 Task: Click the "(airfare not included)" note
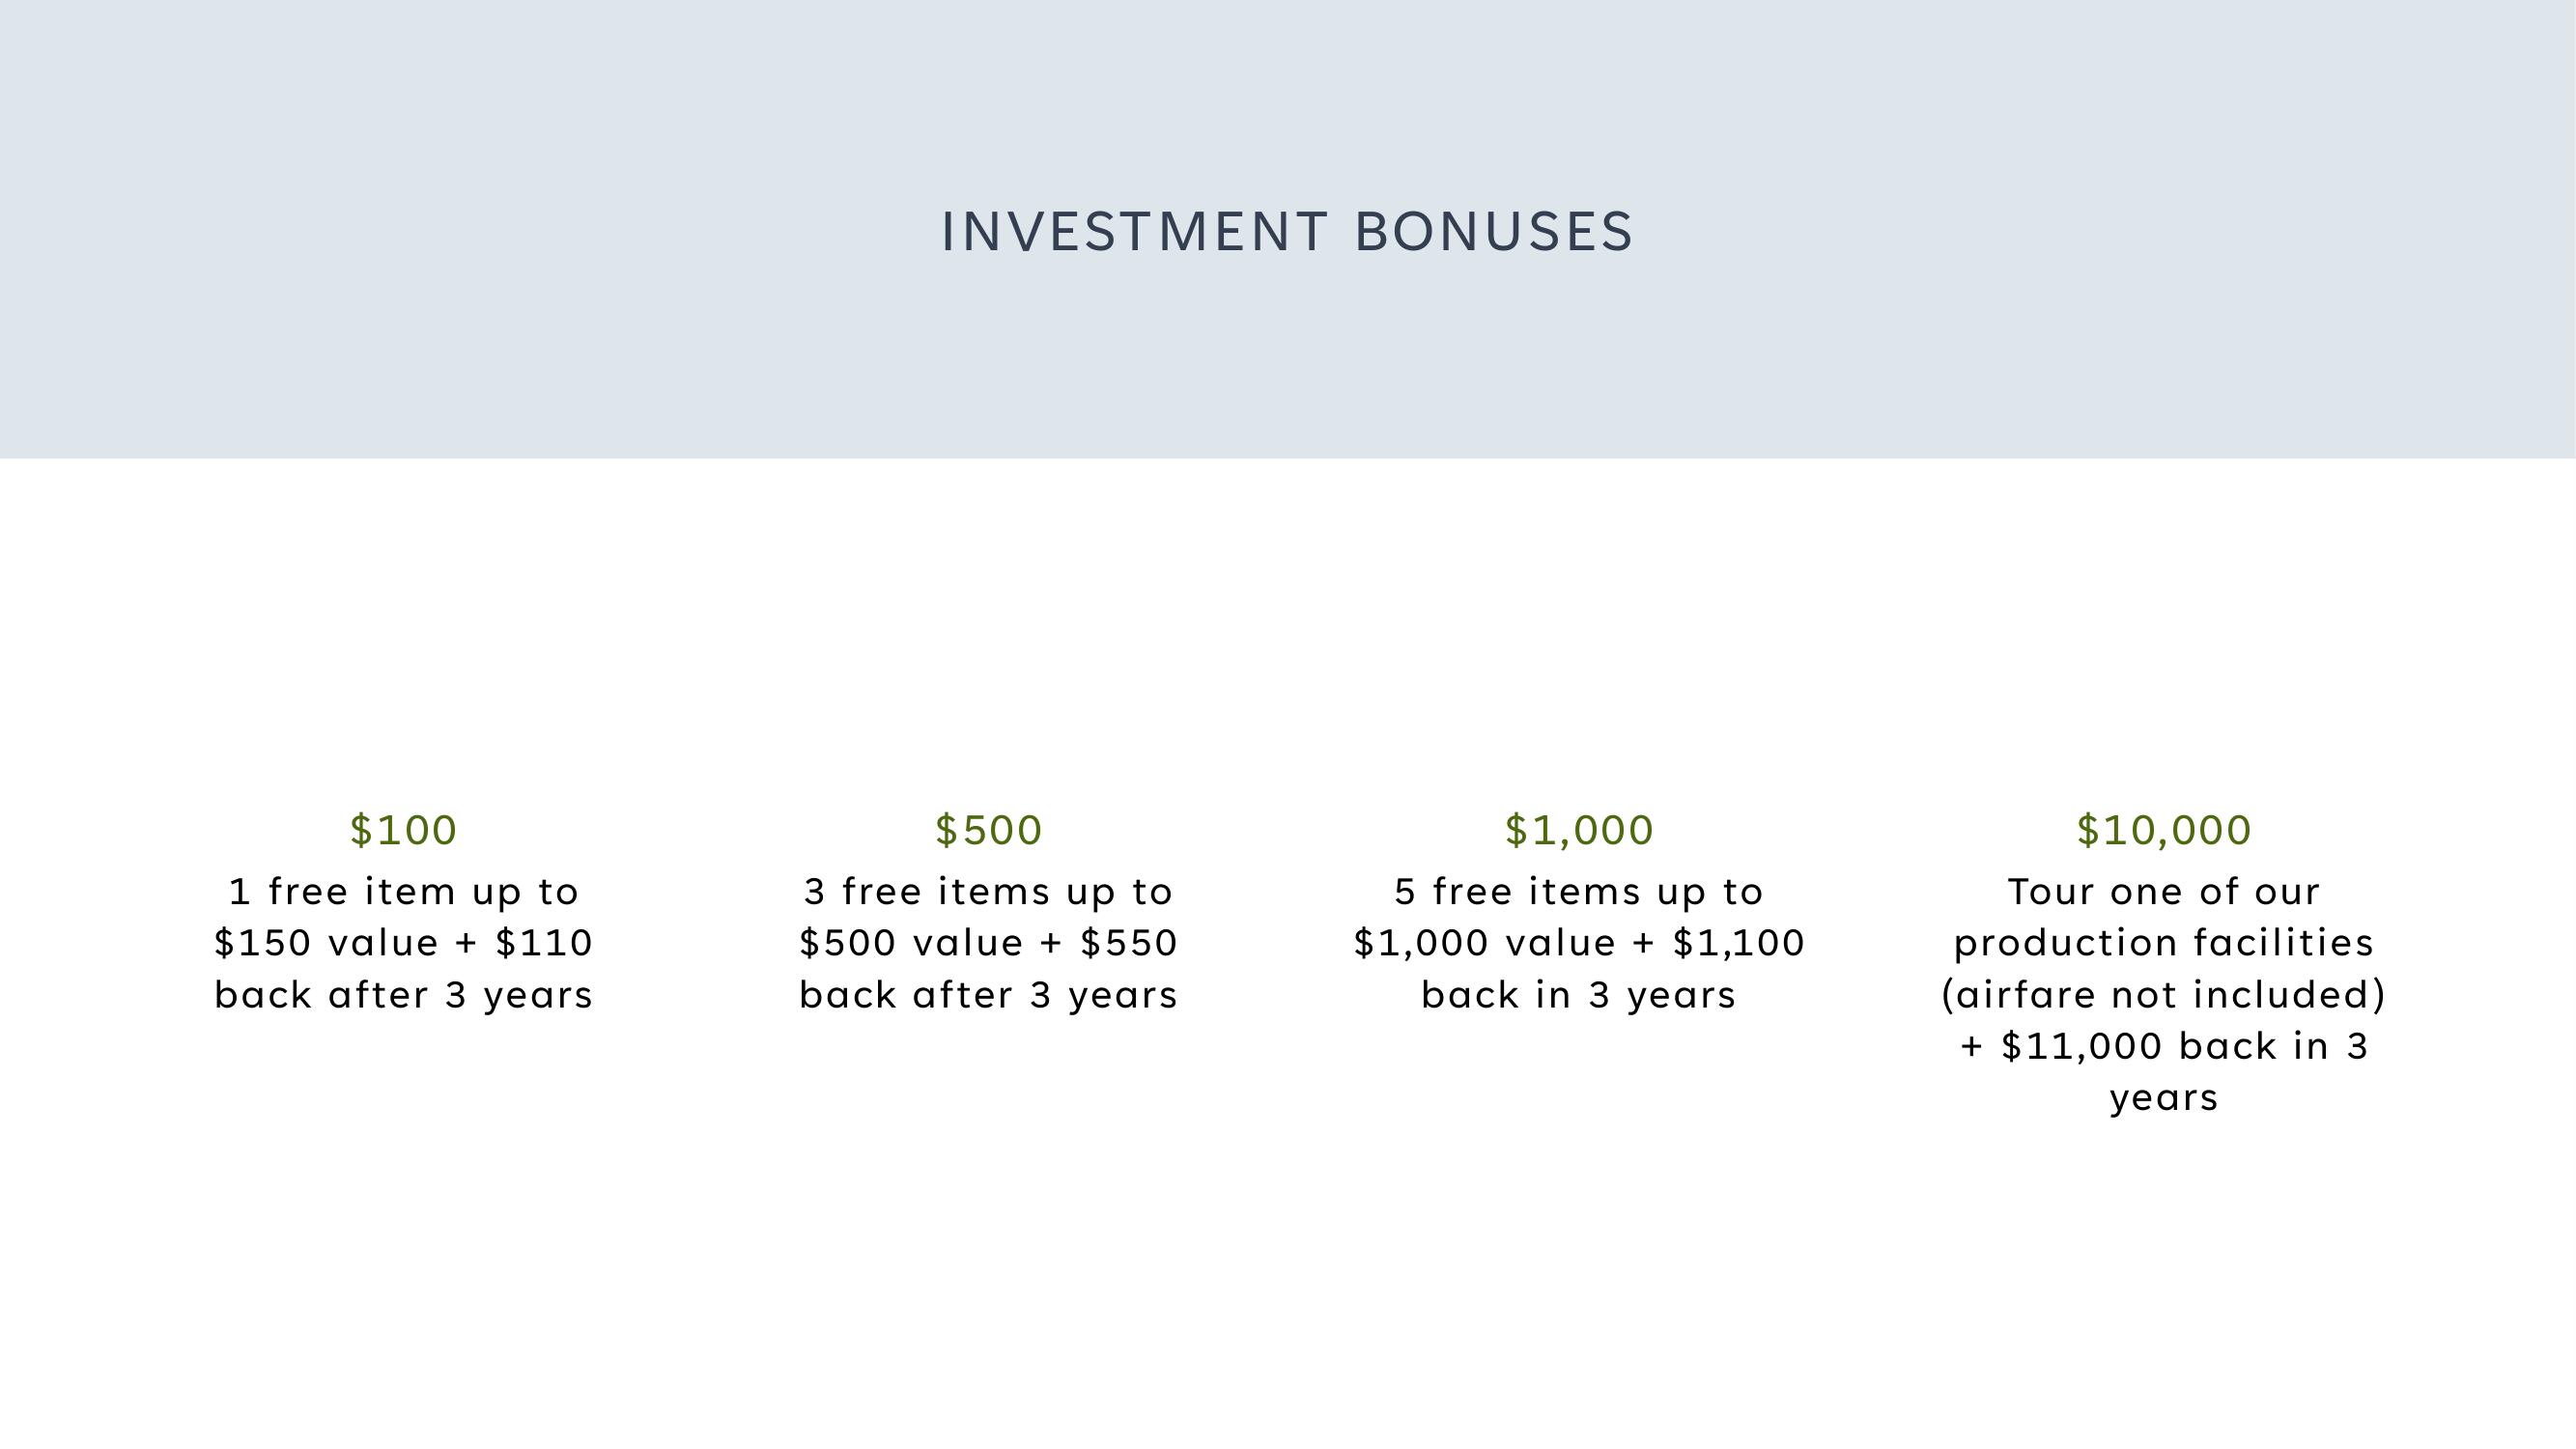point(2164,995)
